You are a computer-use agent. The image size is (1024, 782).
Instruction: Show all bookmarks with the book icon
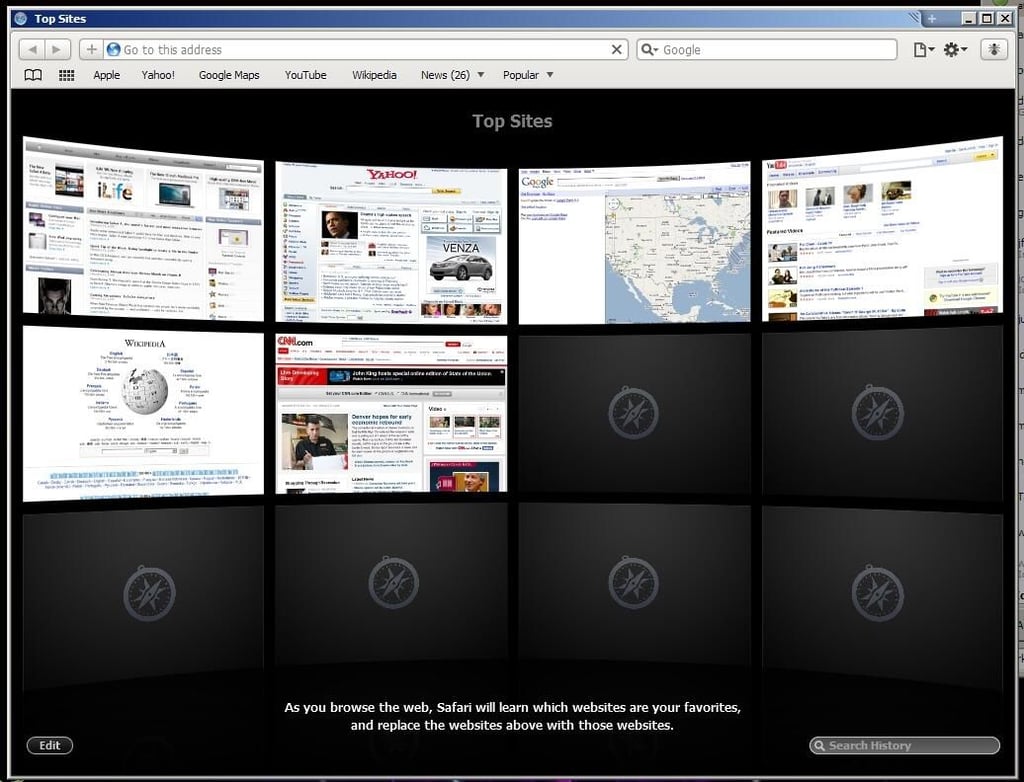coord(33,75)
